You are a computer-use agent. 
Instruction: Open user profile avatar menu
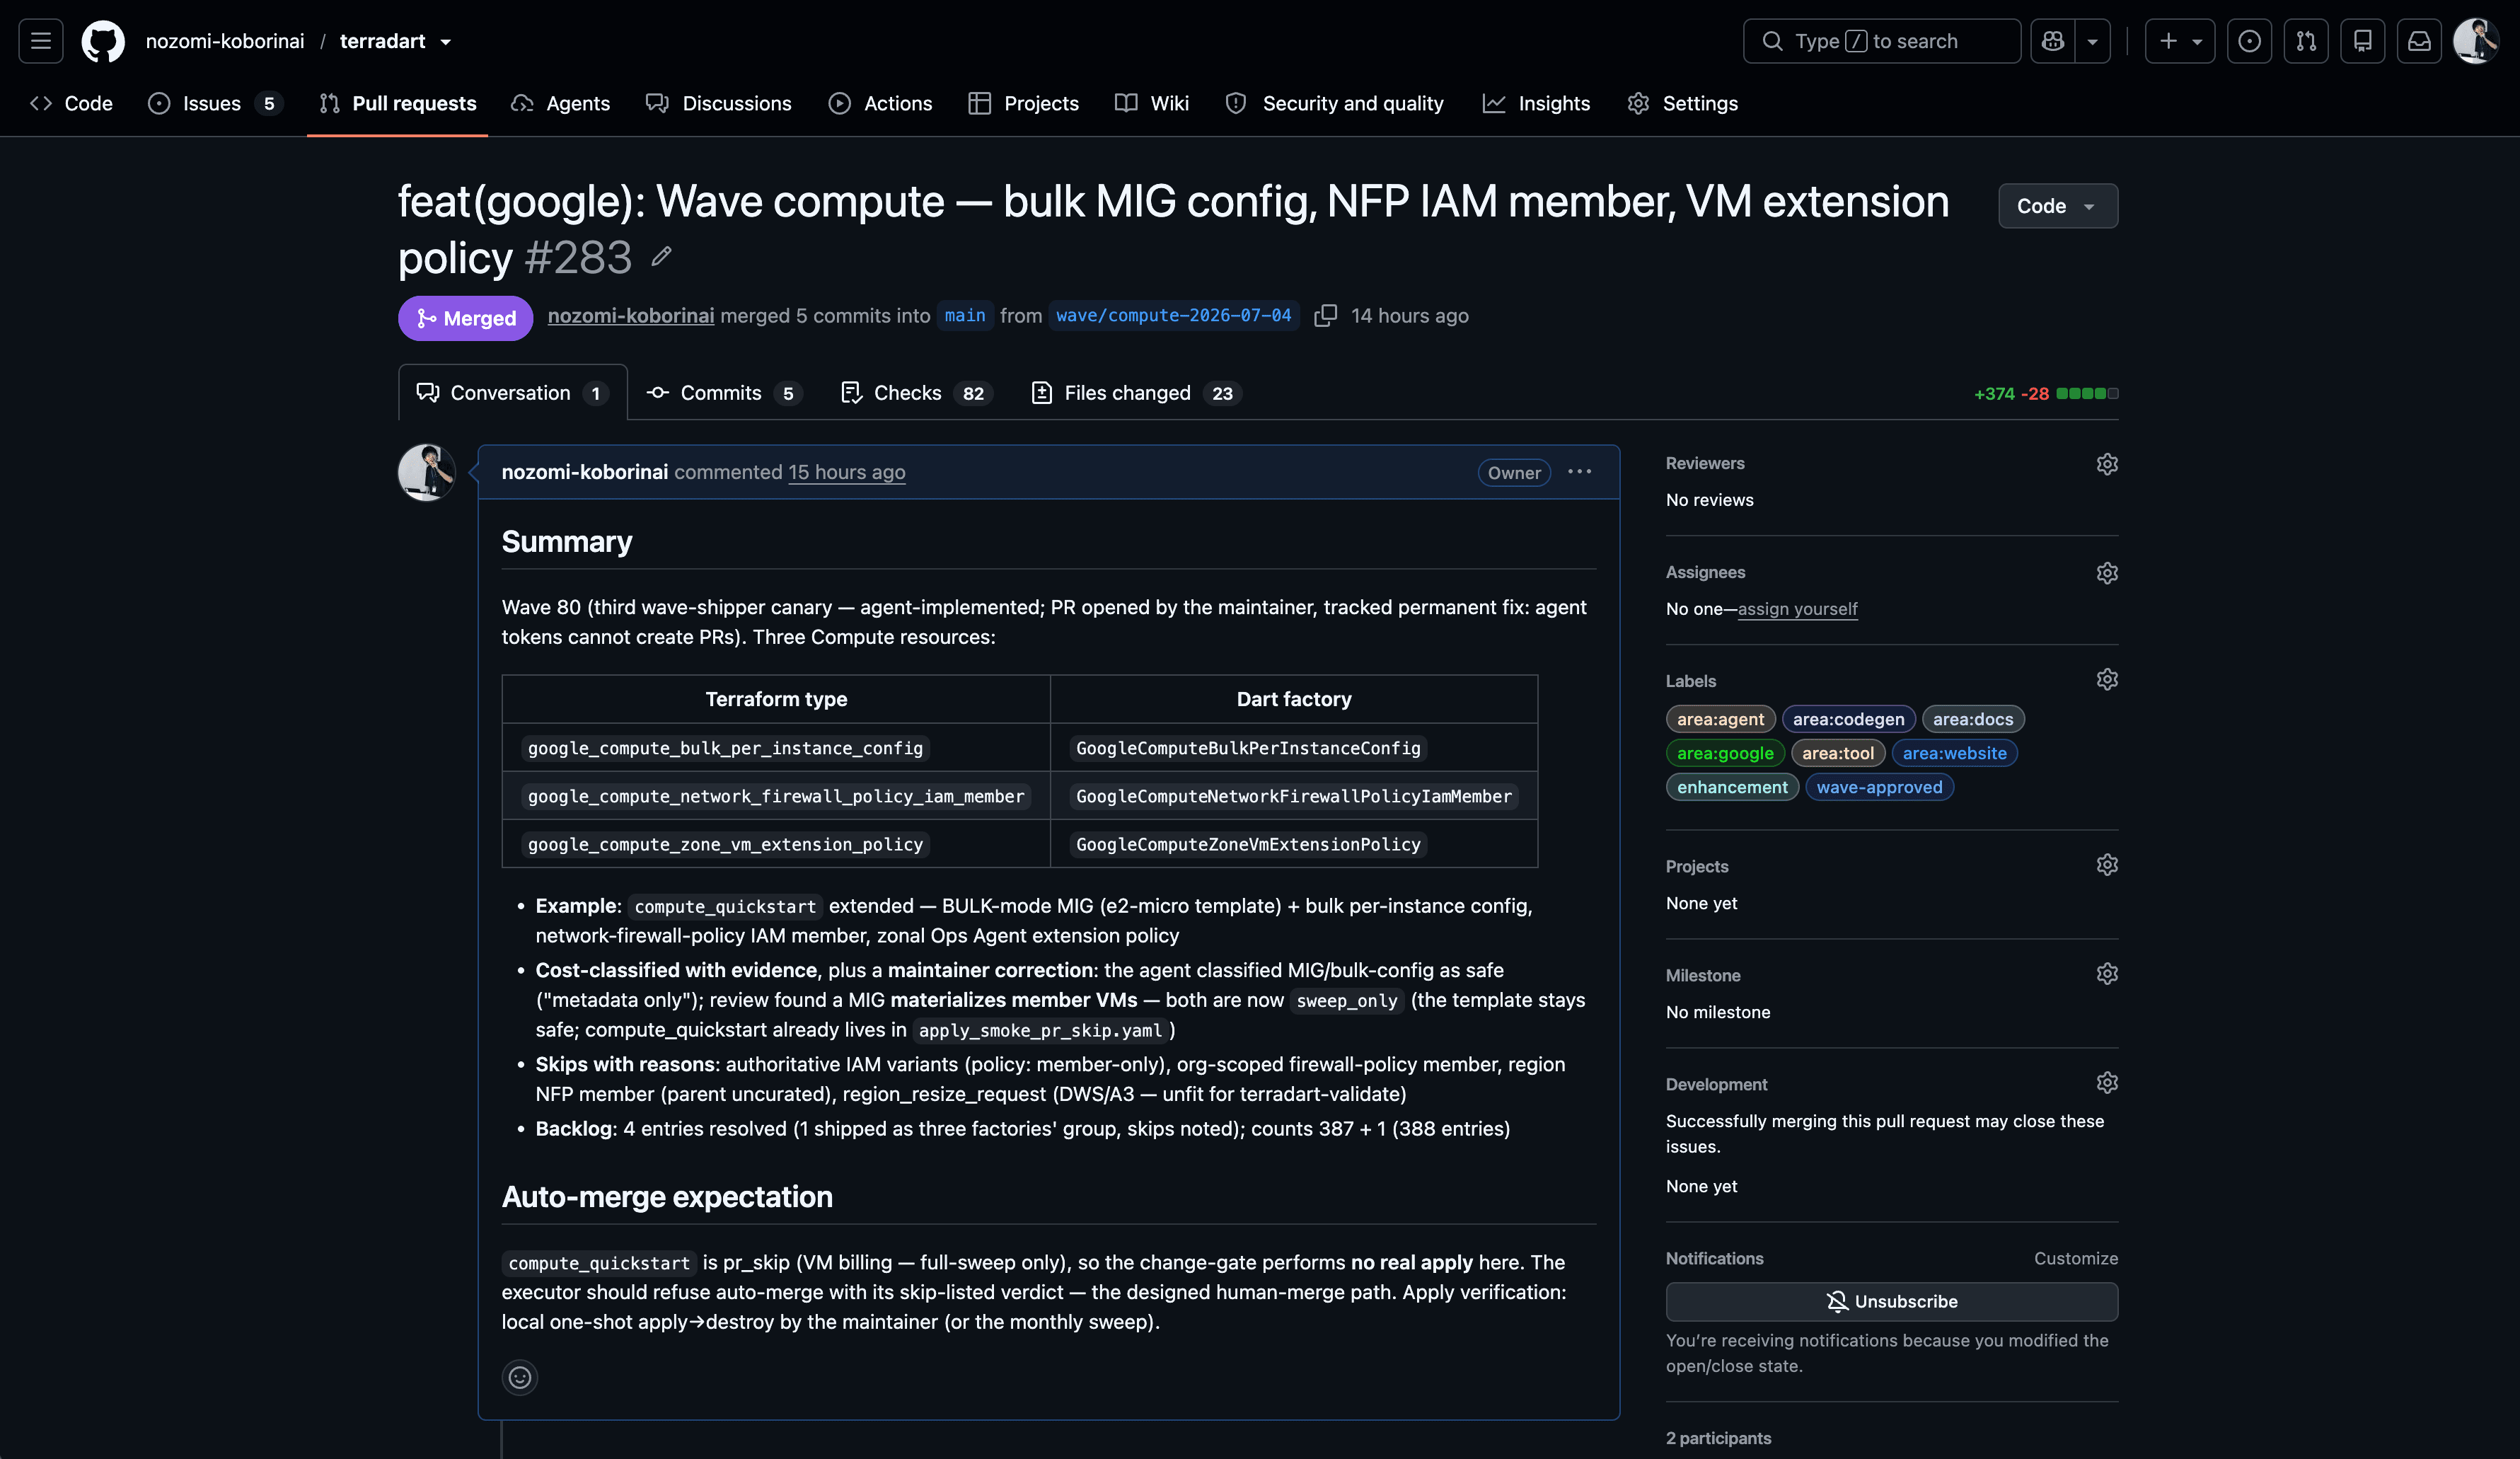2476,41
